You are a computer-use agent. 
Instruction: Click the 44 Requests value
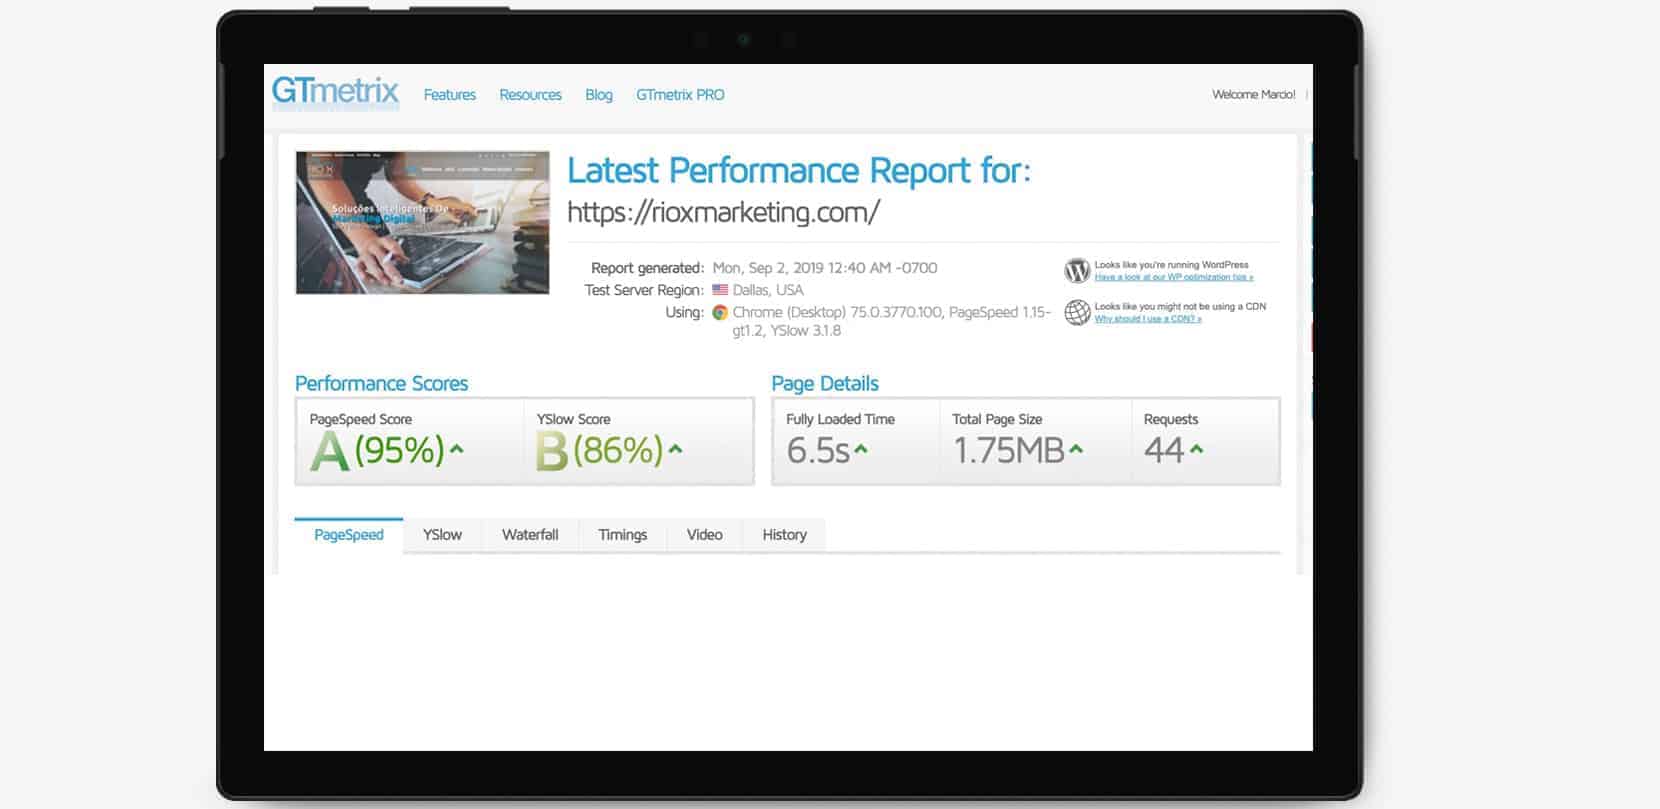point(1164,451)
